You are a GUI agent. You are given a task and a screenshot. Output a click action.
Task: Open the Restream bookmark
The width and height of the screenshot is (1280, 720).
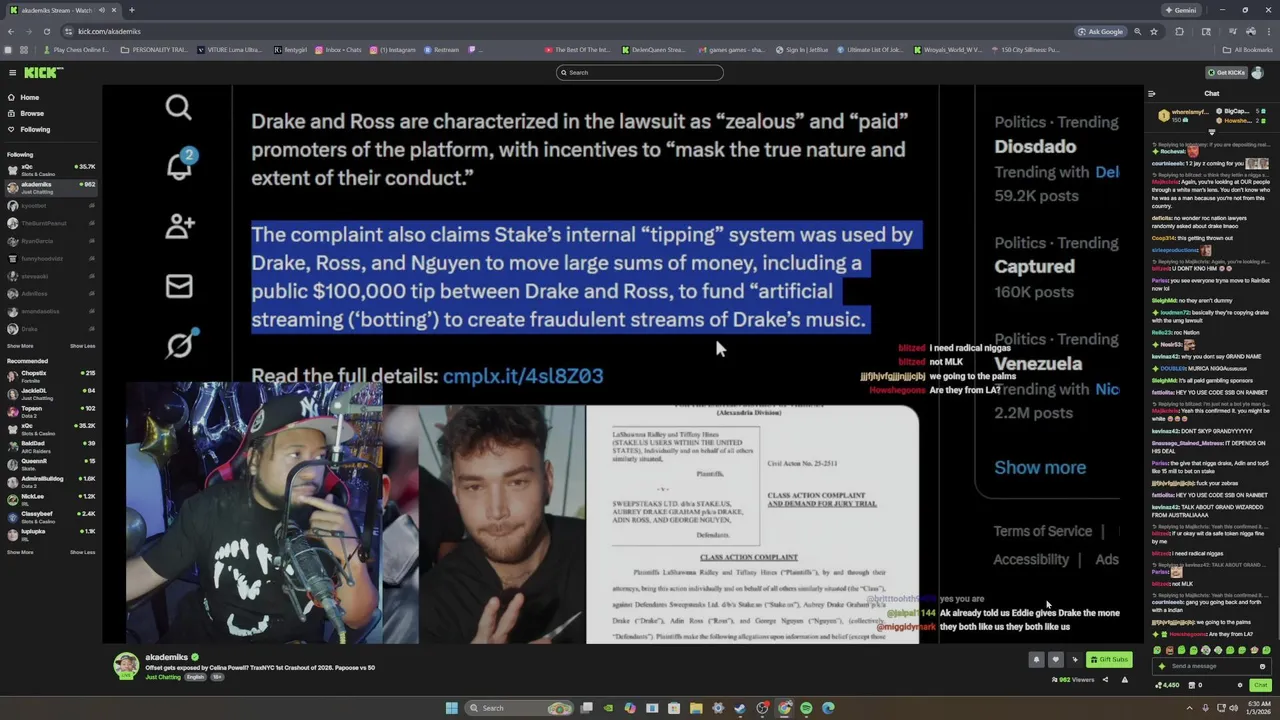click(x=441, y=50)
